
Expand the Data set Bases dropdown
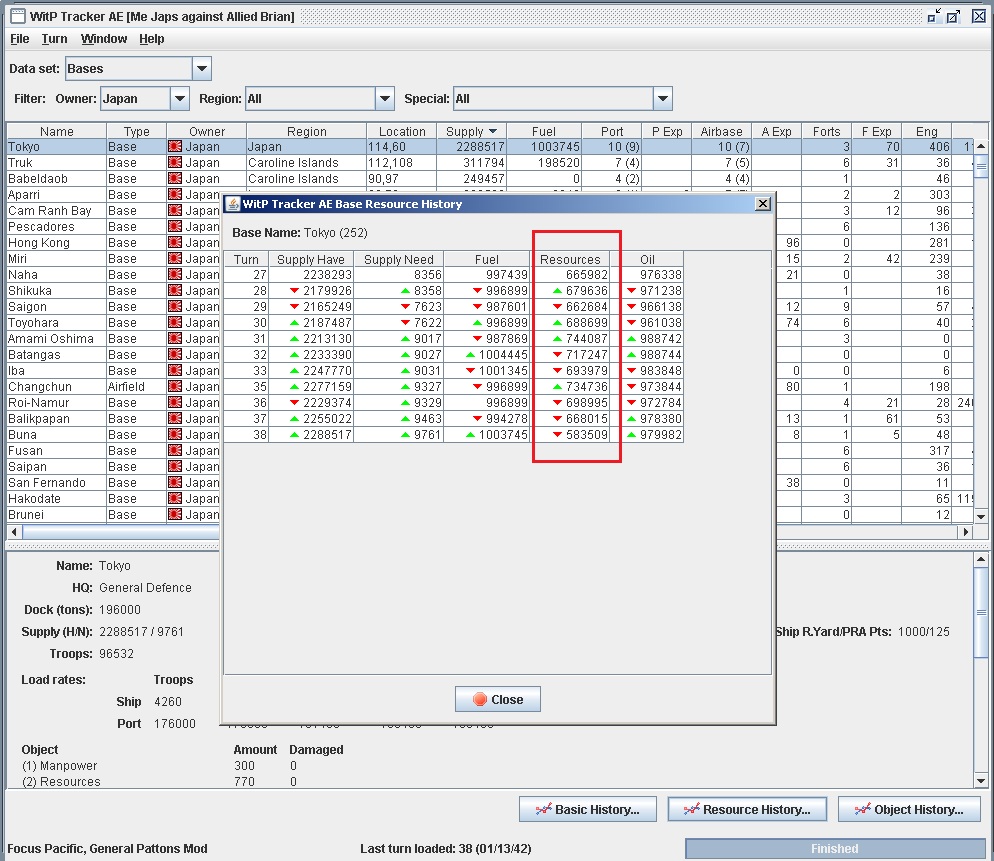point(202,68)
